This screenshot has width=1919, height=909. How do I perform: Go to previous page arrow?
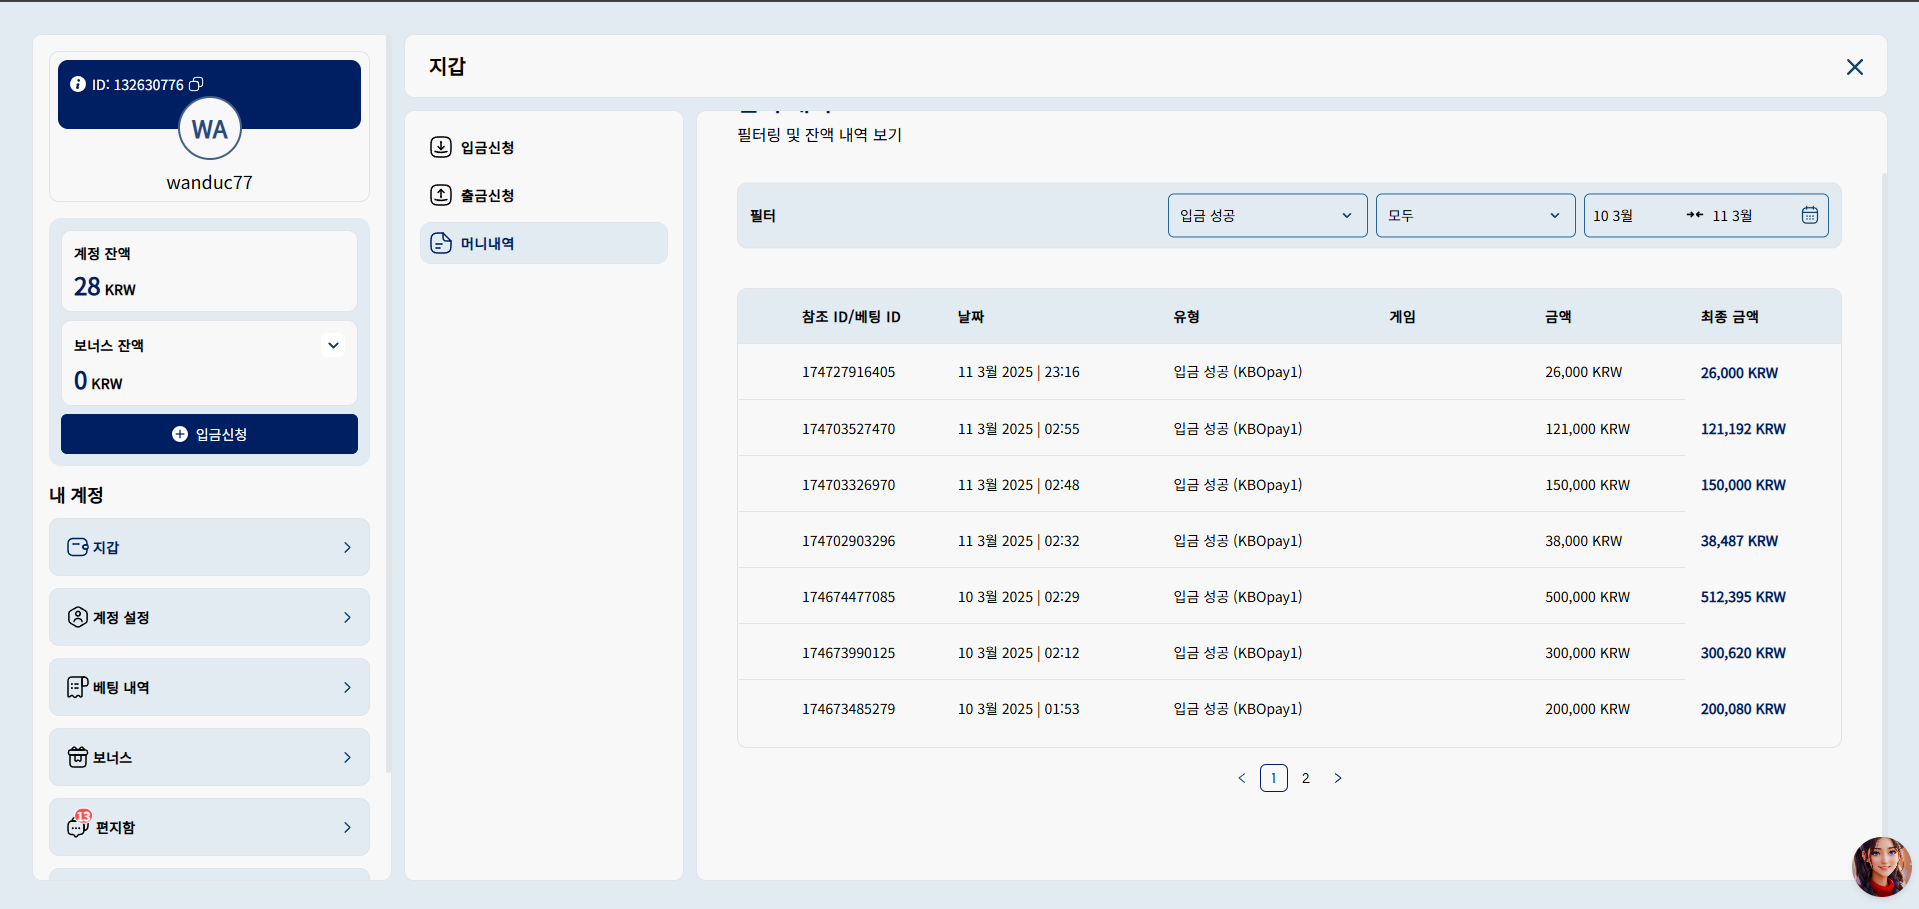(1242, 778)
